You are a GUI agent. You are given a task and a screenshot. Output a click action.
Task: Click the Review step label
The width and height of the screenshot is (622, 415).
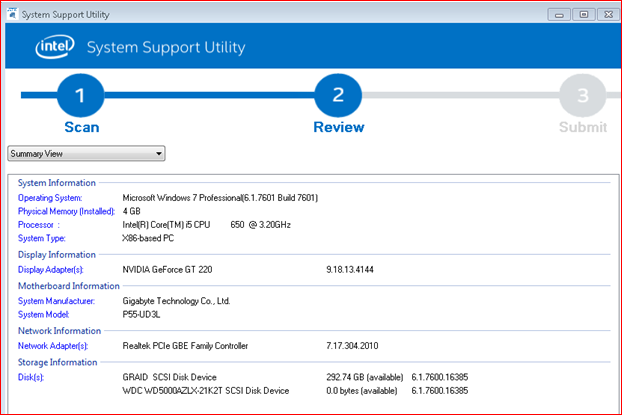[339, 127]
